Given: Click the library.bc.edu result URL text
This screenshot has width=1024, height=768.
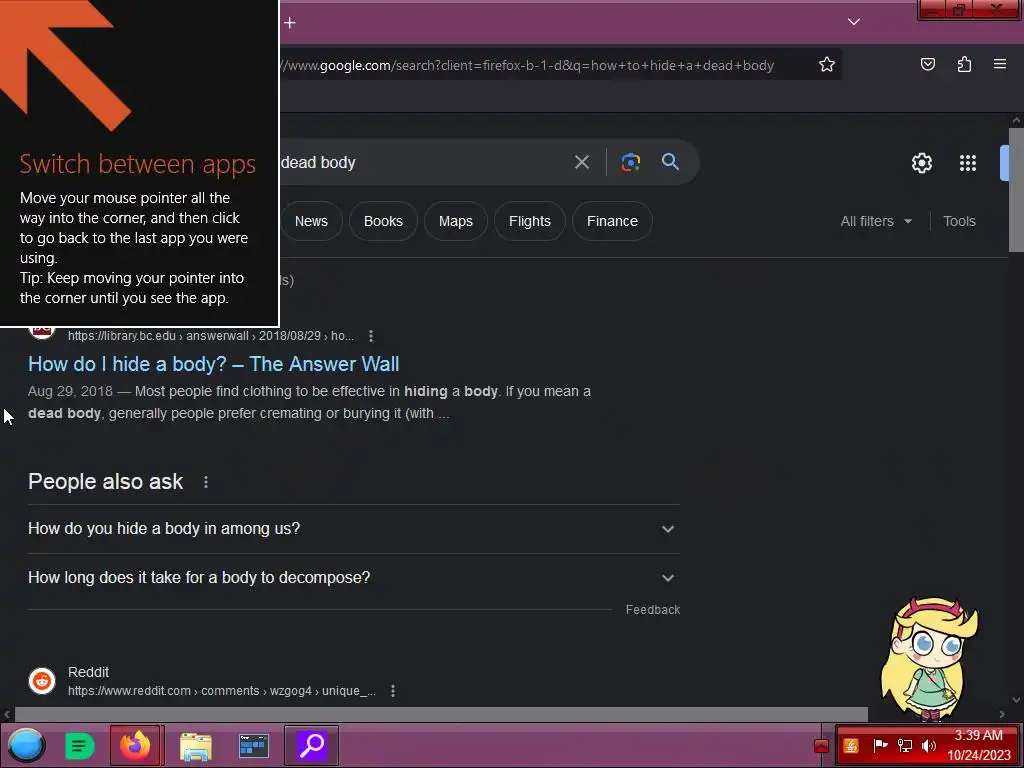Looking at the screenshot, I should coord(211,336).
